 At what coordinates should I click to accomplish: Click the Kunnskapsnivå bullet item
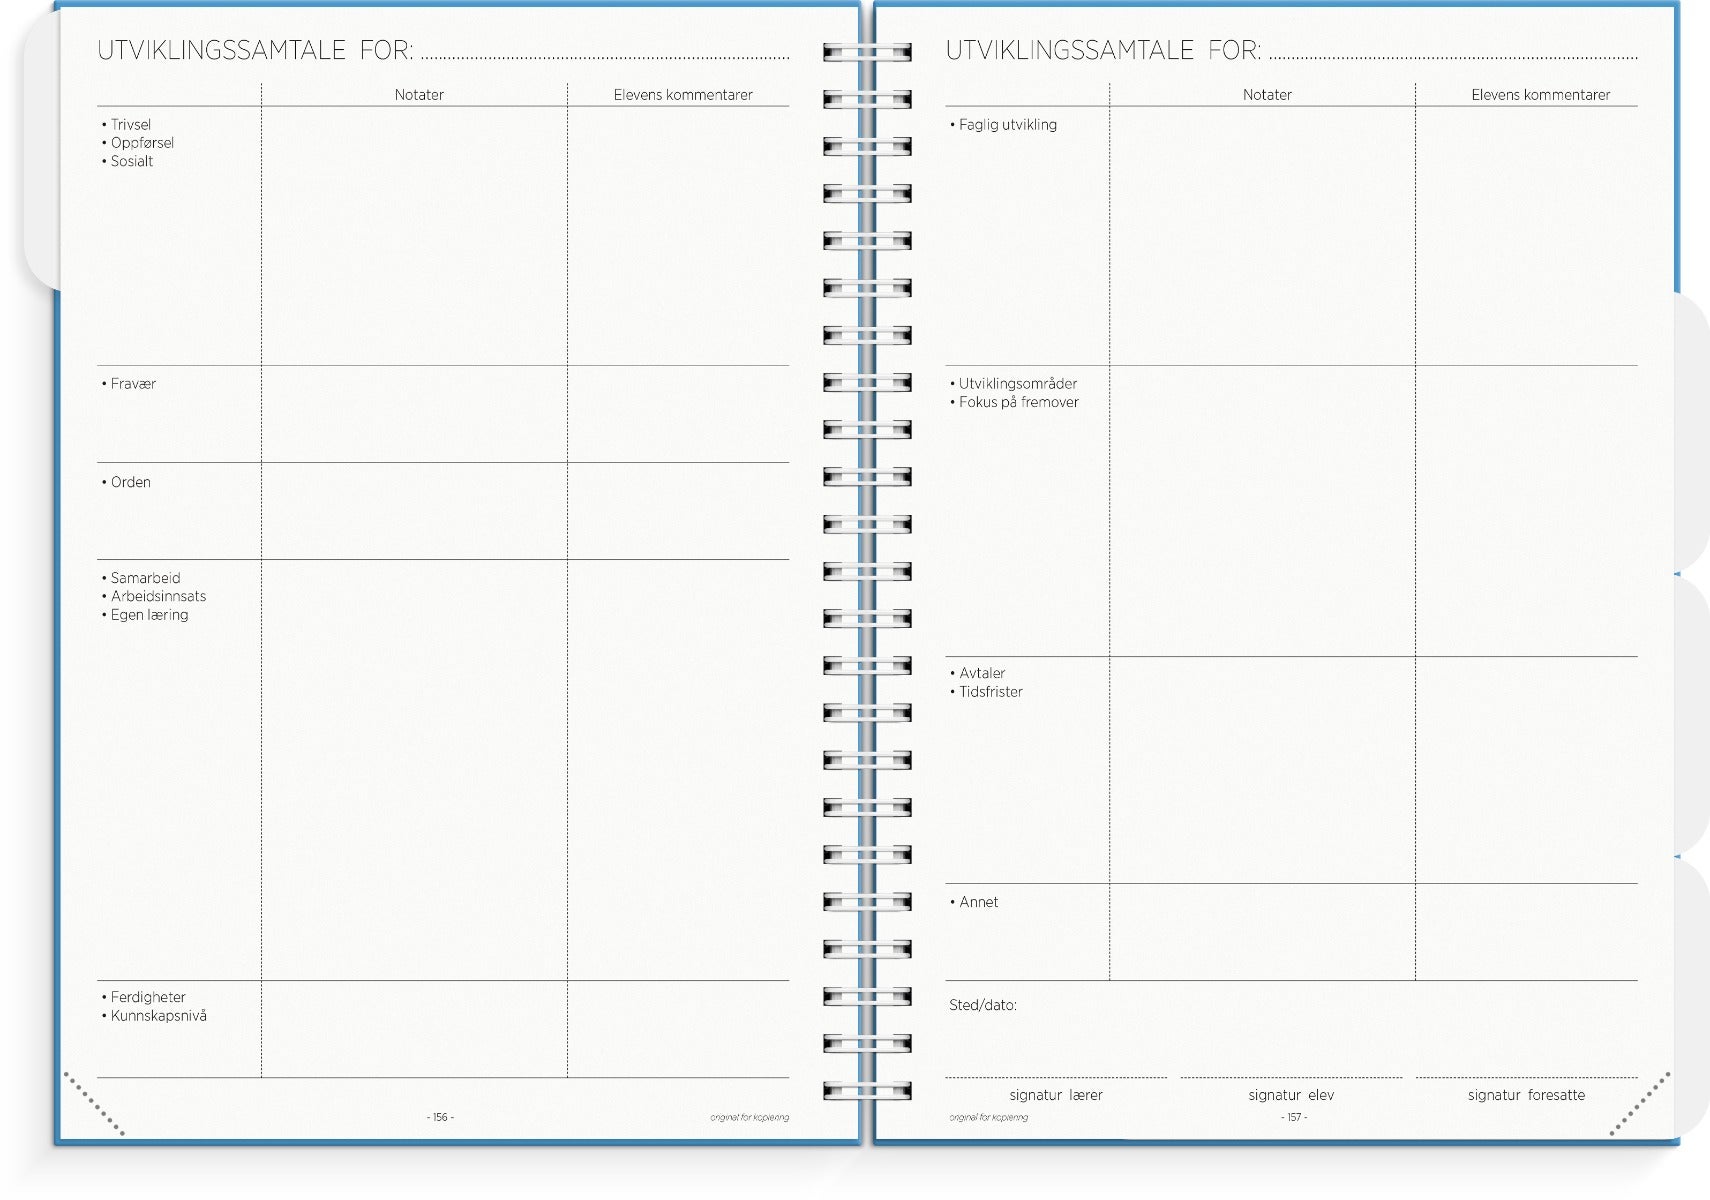click(x=158, y=1016)
